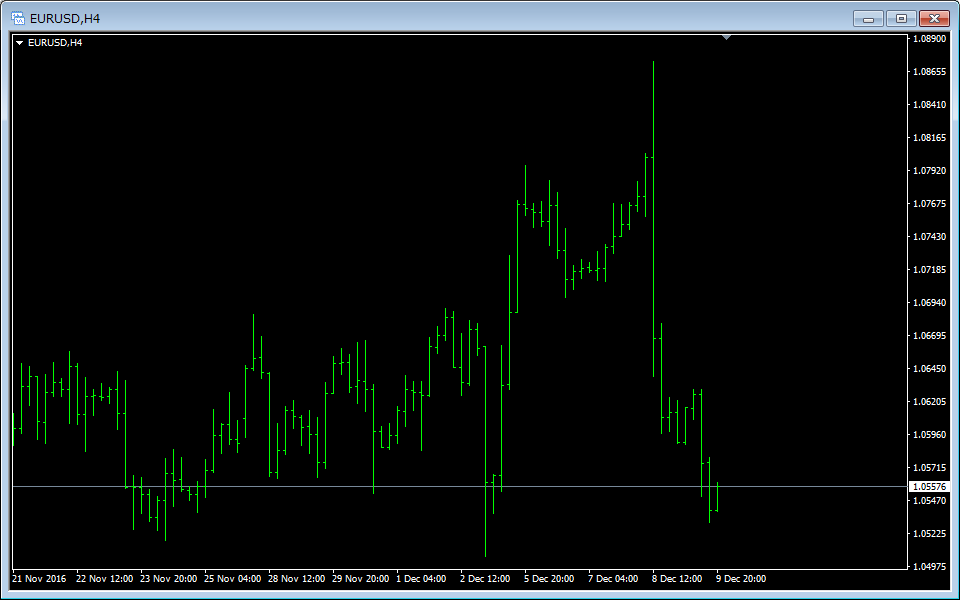This screenshot has width=960, height=600.
Task: Click the time label 7 Dec 04:00
Action: coord(613,579)
